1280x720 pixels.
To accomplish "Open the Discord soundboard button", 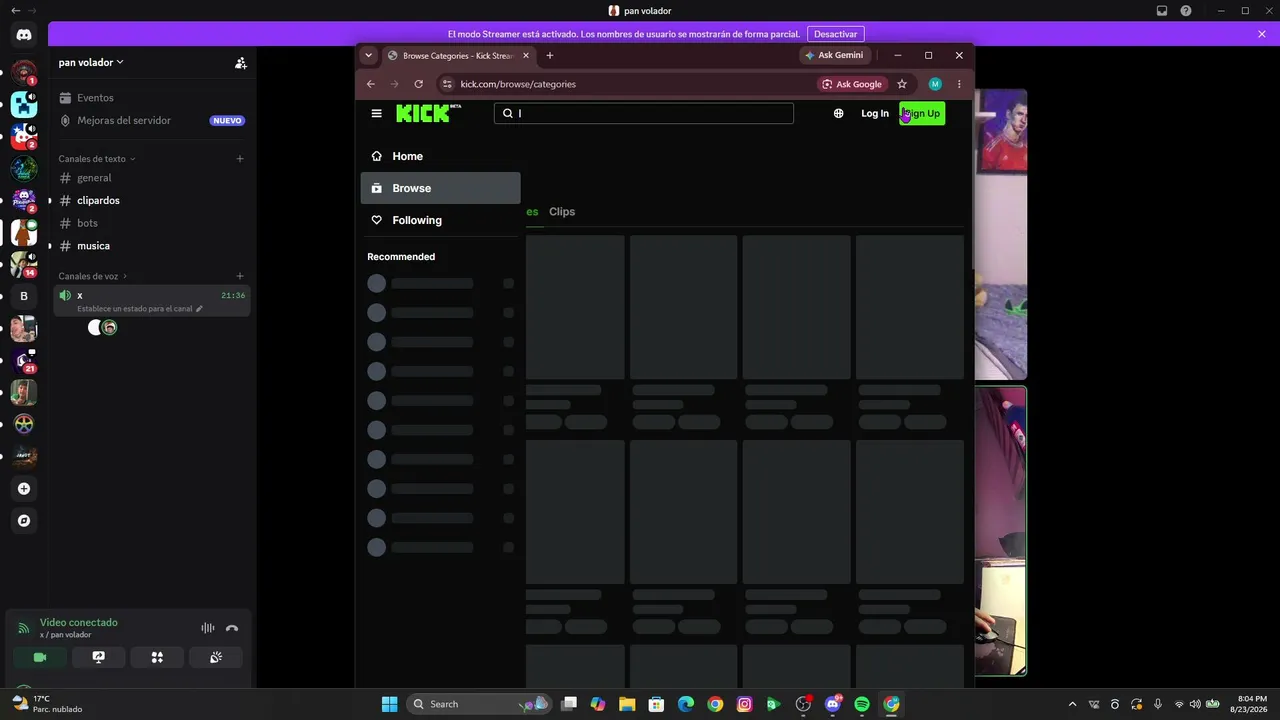I will pyautogui.click(x=216, y=657).
